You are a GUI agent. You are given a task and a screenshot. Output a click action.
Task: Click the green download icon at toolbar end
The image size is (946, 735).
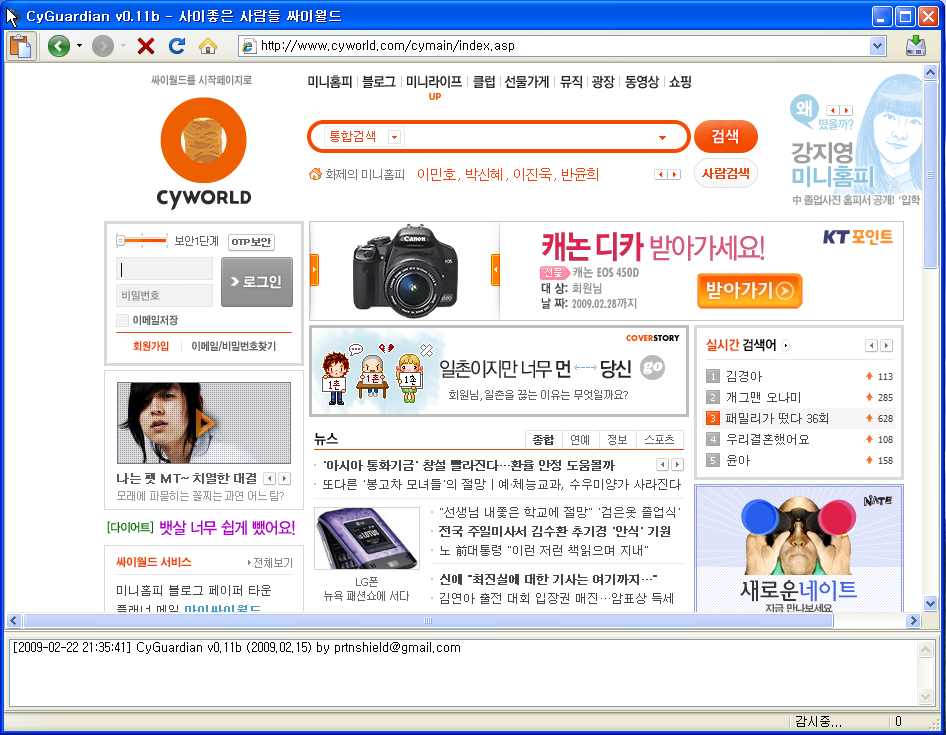(916, 46)
